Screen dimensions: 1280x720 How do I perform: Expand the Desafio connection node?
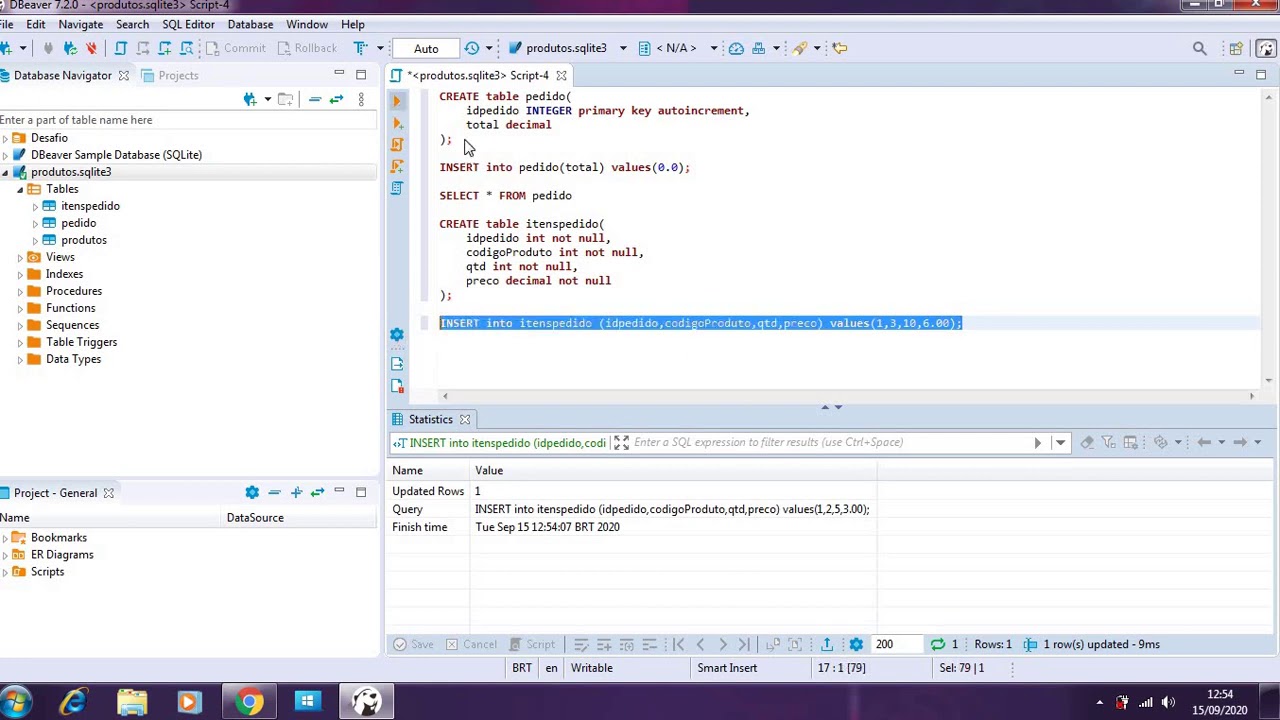pos(5,138)
